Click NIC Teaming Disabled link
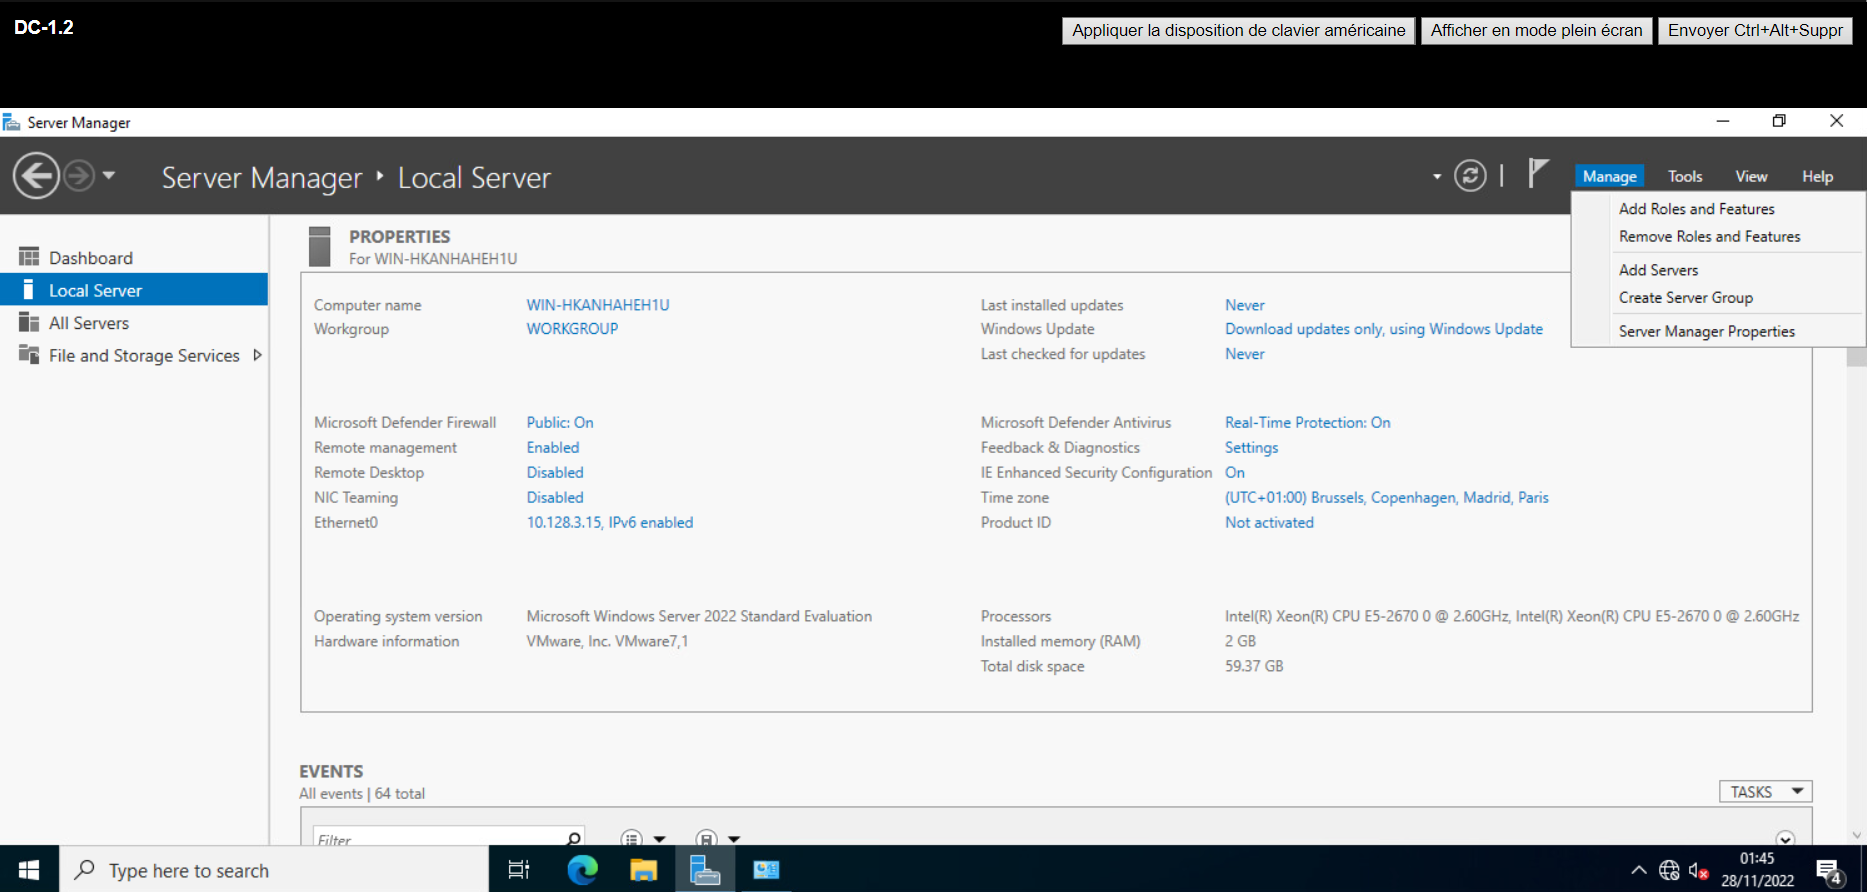The width and height of the screenshot is (1867, 892). pyautogui.click(x=555, y=498)
